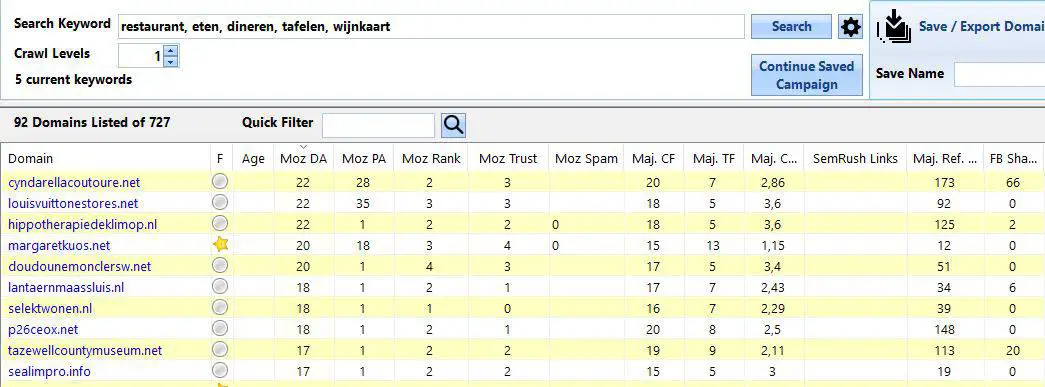
Task: Decrease Crawl Levels with down arrow
Action: pyautogui.click(x=171, y=62)
